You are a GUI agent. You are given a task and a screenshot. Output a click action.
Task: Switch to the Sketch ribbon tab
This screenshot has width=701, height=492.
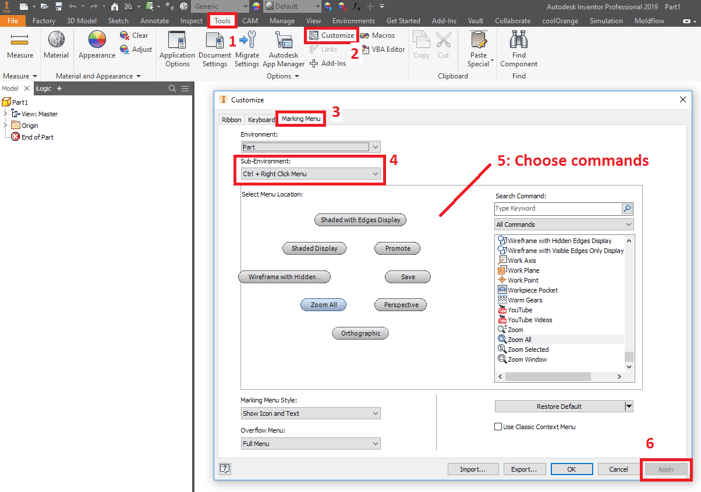tap(118, 21)
